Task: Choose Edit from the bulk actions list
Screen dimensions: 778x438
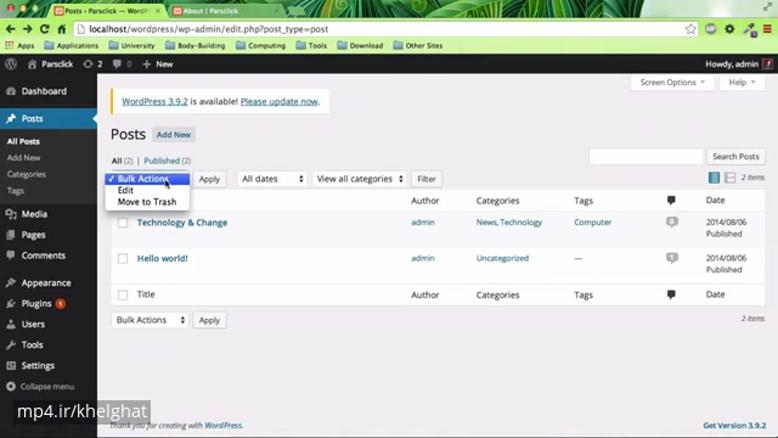Action: click(147, 190)
